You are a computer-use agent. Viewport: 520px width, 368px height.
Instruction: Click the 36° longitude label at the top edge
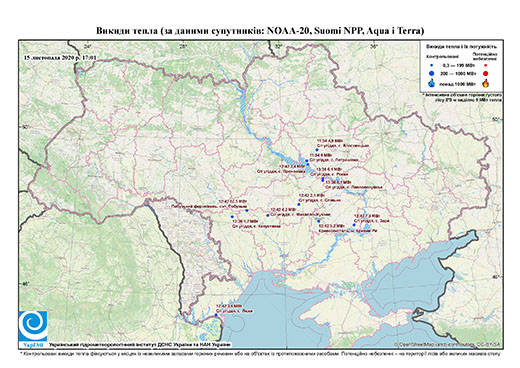(x=374, y=46)
